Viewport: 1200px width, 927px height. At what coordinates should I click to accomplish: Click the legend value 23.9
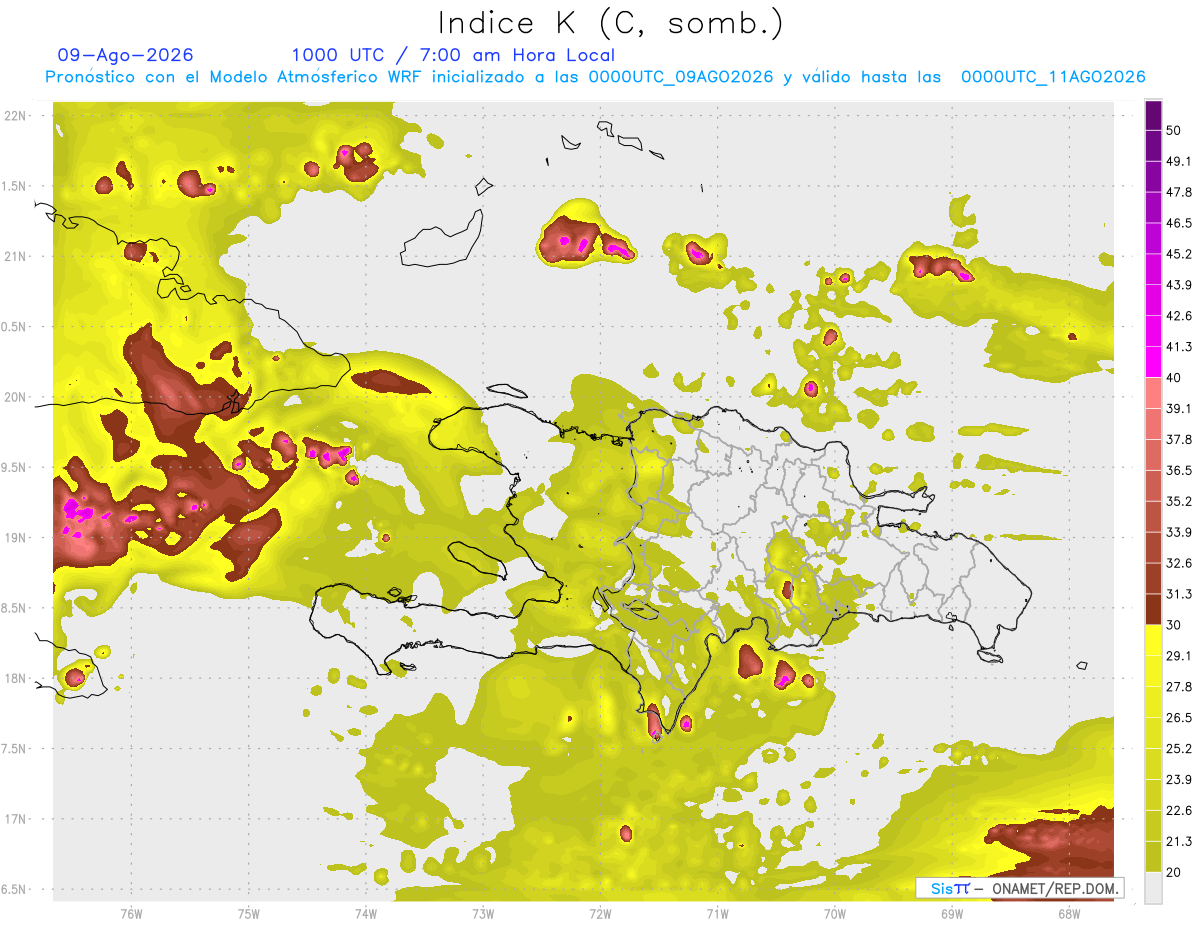click(x=1178, y=779)
